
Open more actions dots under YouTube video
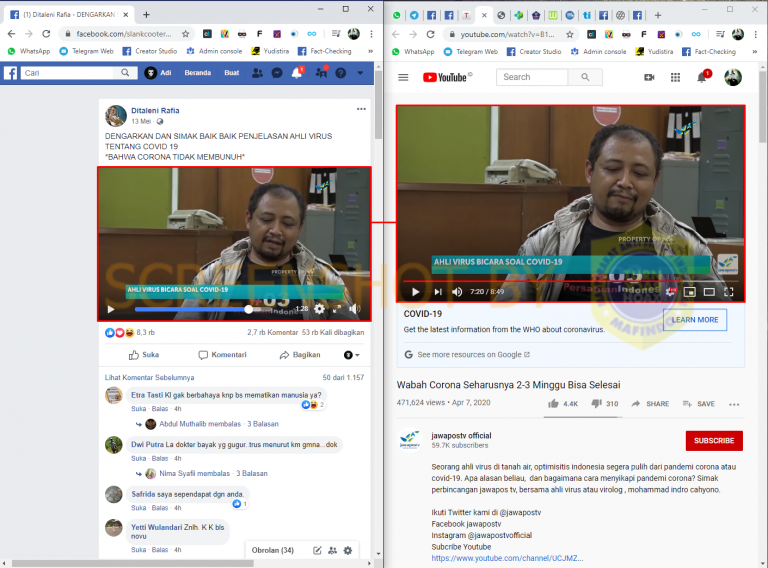pyautogui.click(x=734, y=404)
